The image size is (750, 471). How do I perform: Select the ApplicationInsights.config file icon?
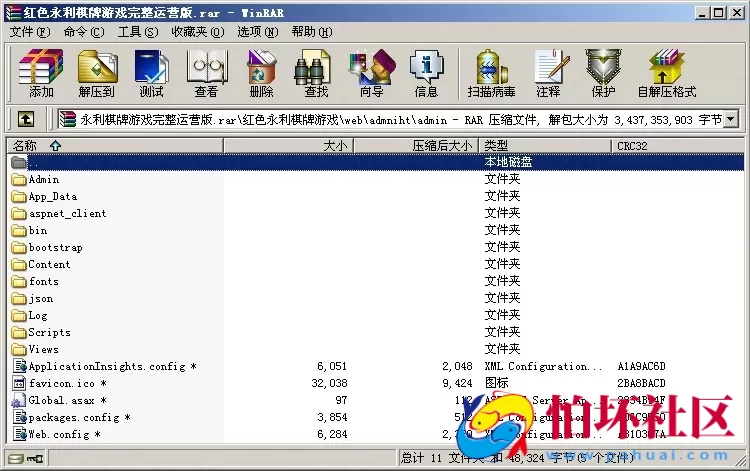(x=20, y=366)
